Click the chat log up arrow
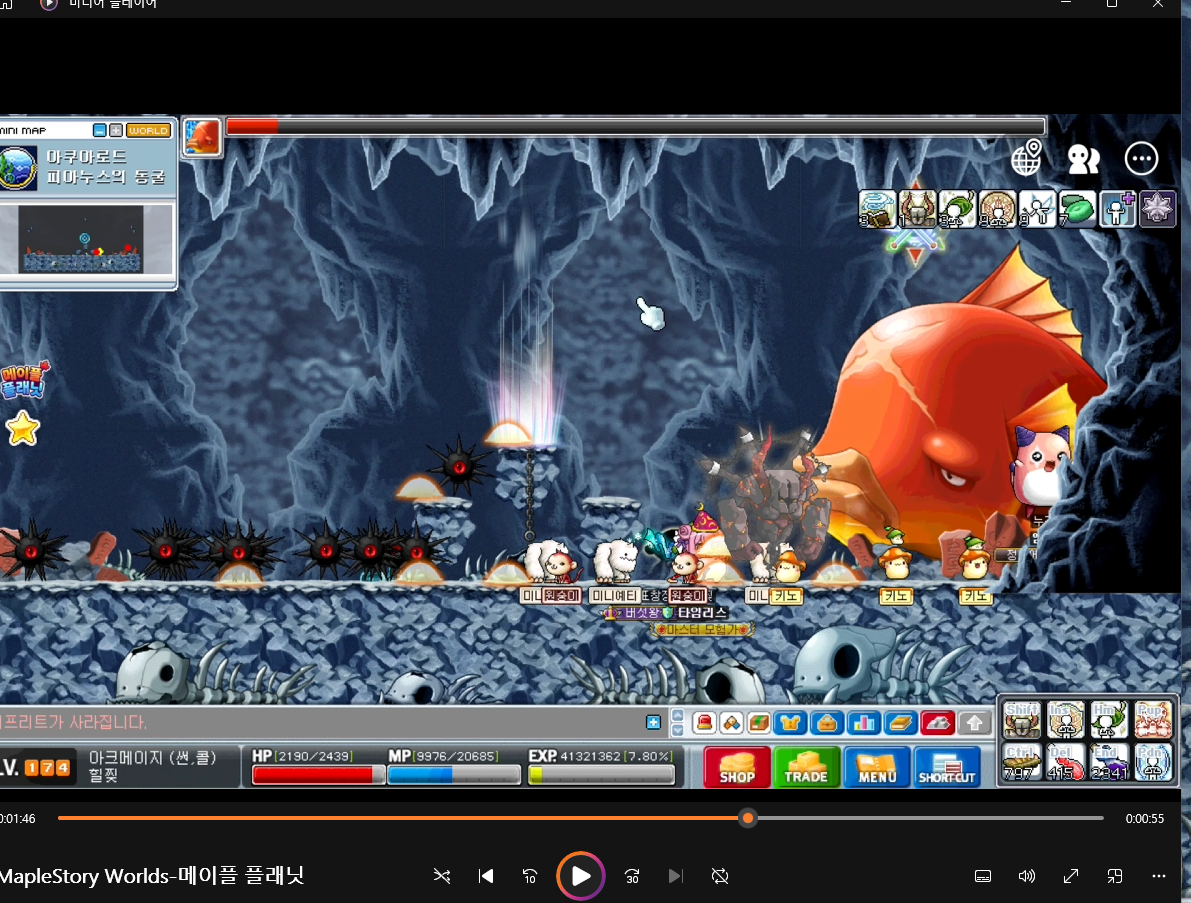This screenshot has height=903, width=1191. click(678, 715)
